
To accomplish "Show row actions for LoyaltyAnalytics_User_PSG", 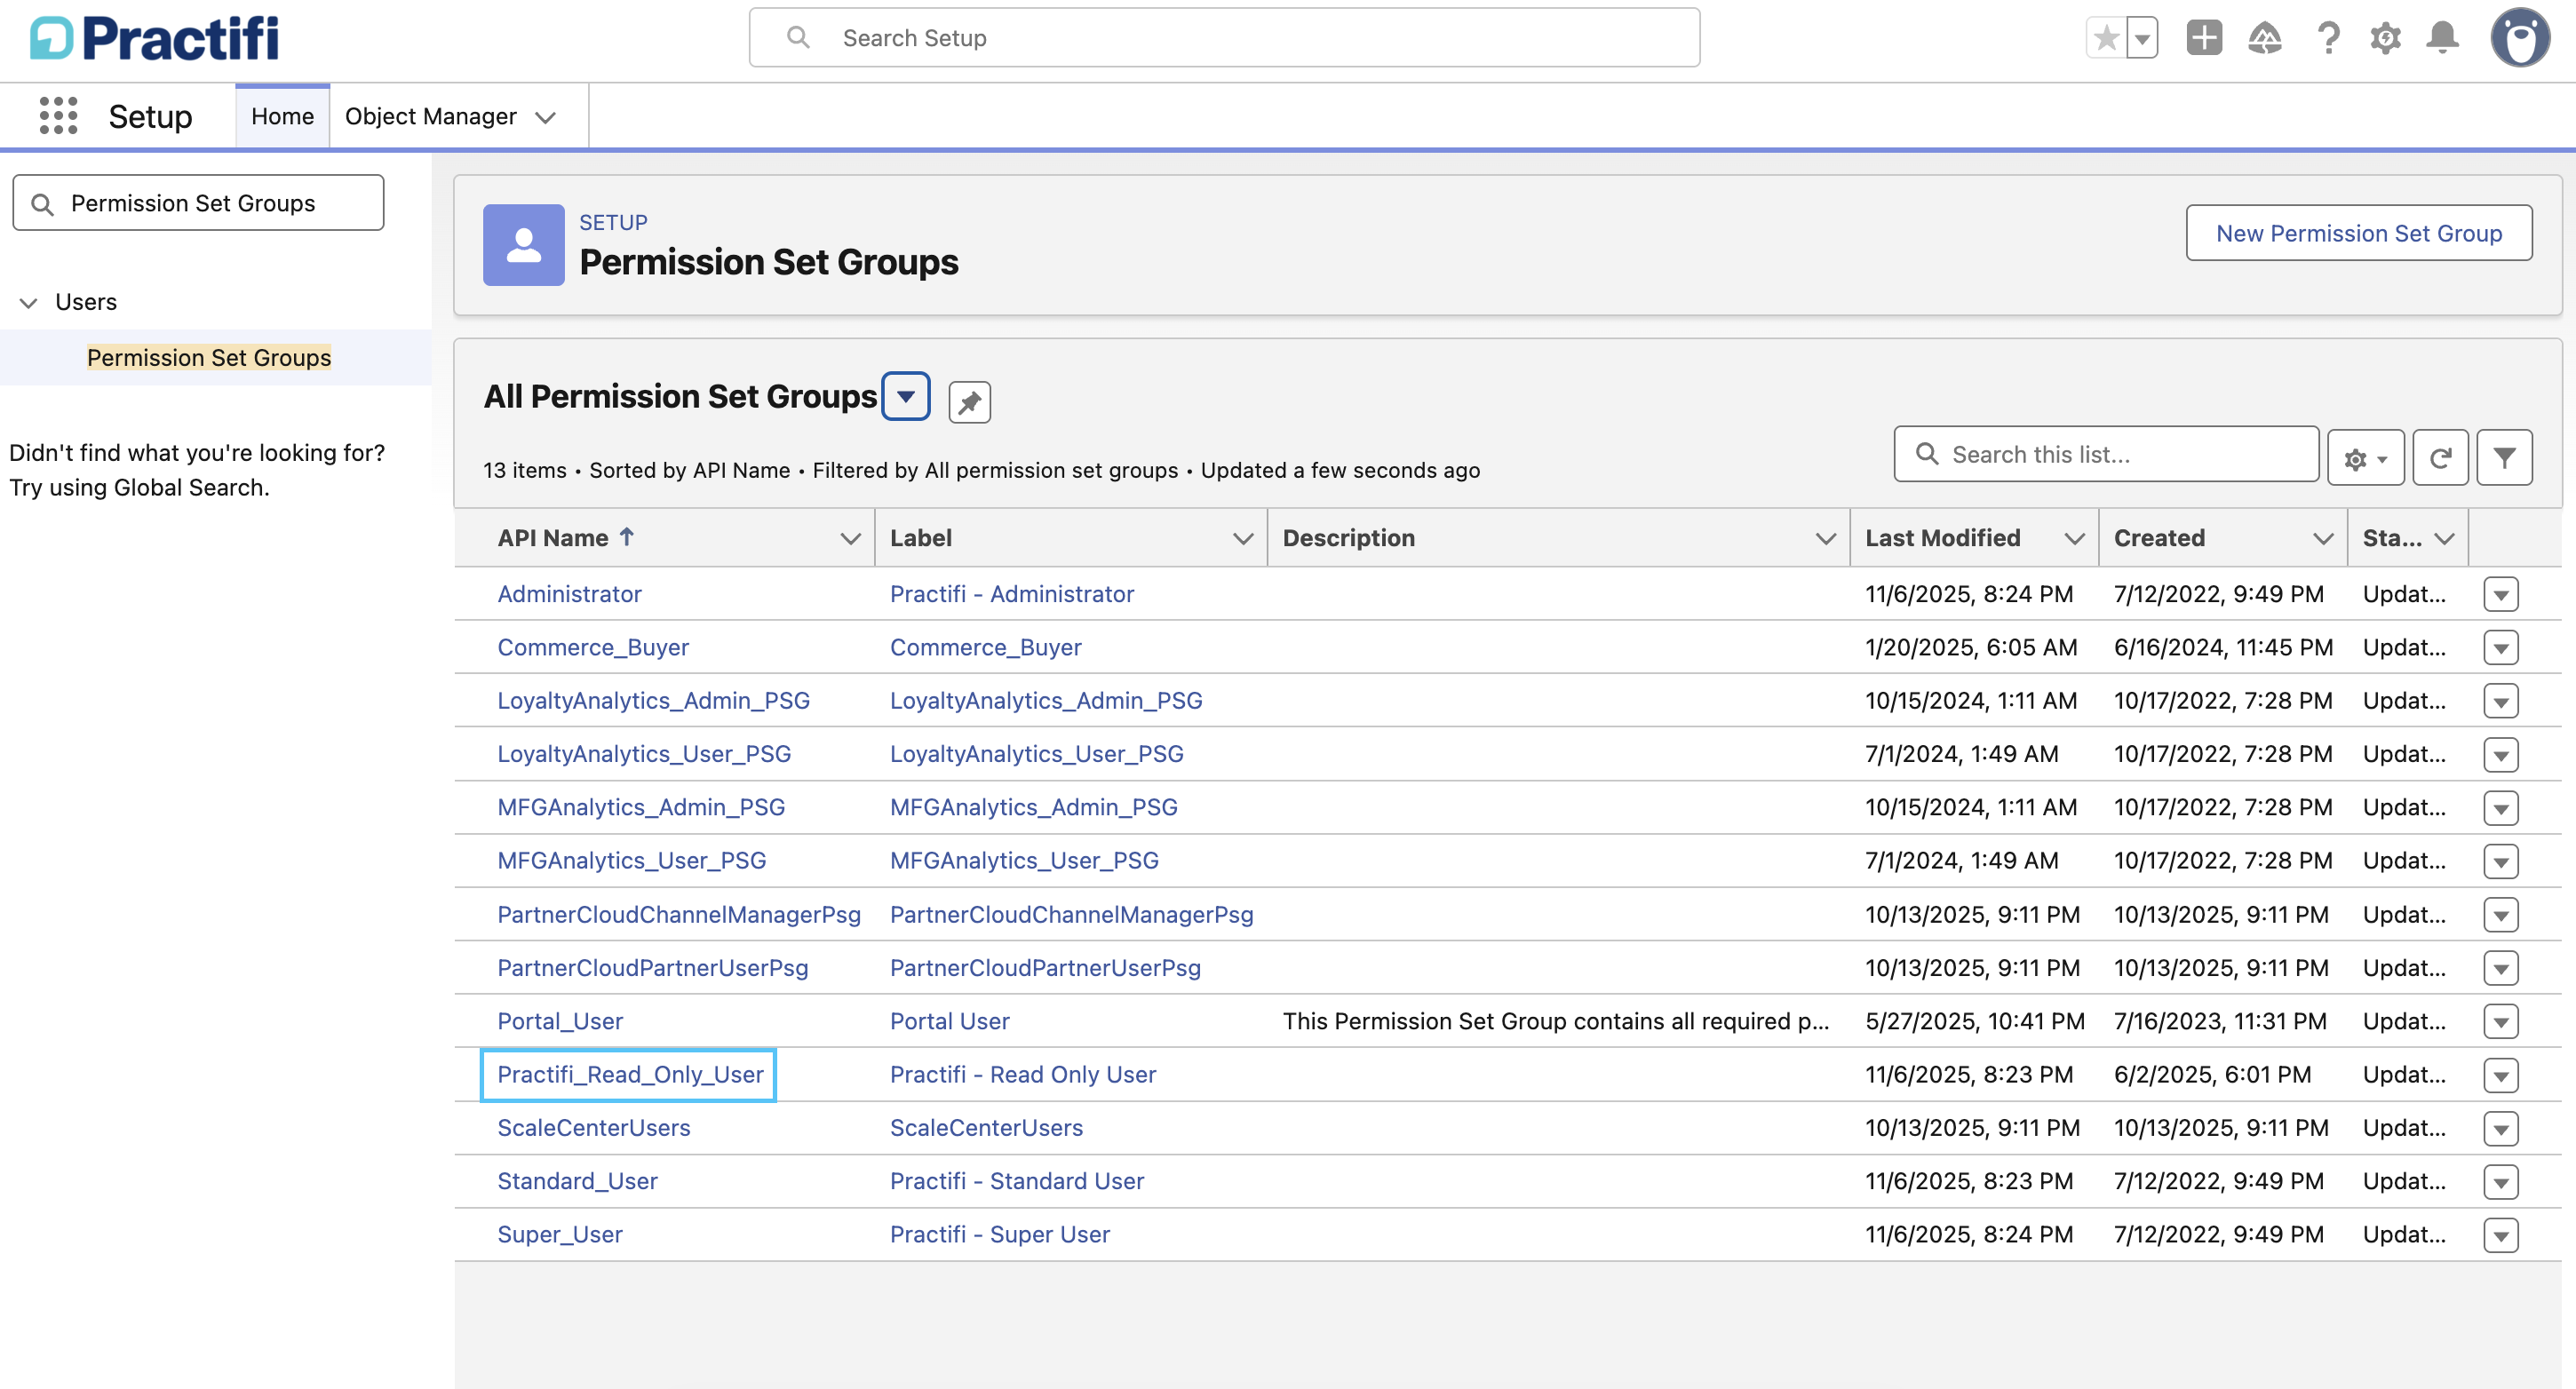I will [x=2500, y=754].
